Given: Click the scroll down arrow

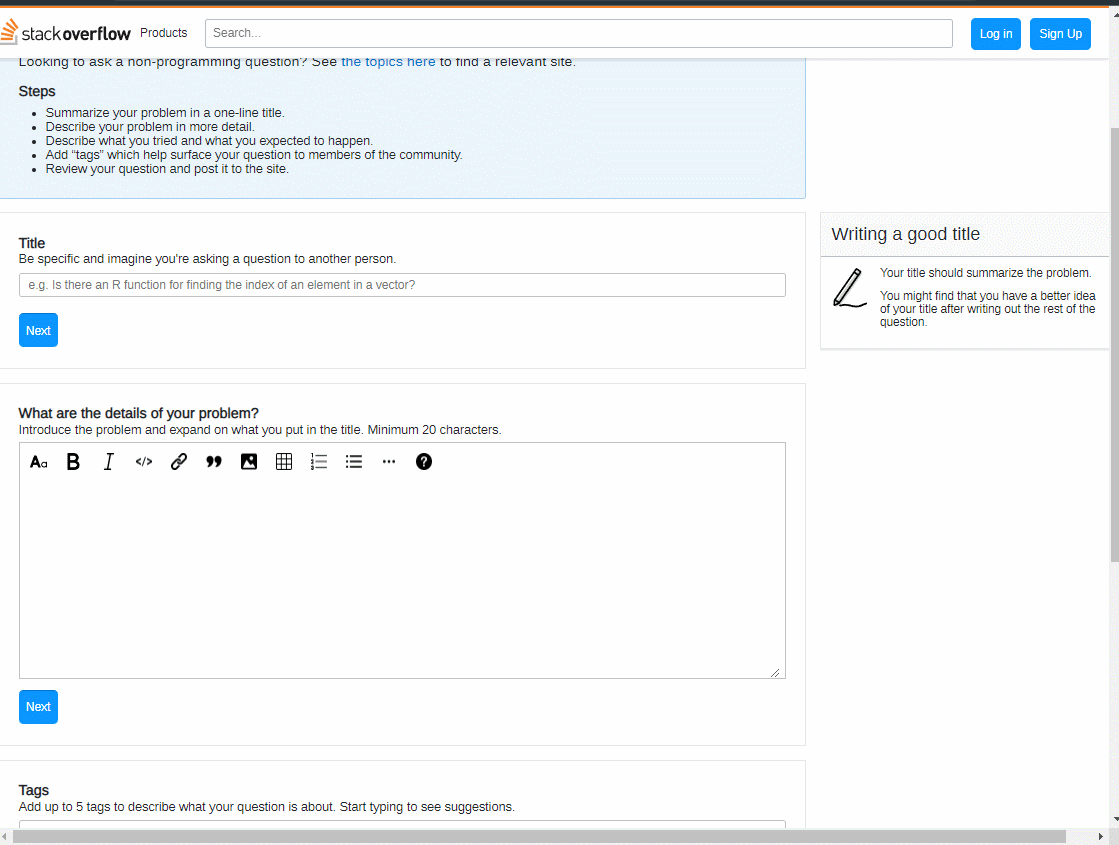Looking at the screenshot, I should [x=1114, y=819].
